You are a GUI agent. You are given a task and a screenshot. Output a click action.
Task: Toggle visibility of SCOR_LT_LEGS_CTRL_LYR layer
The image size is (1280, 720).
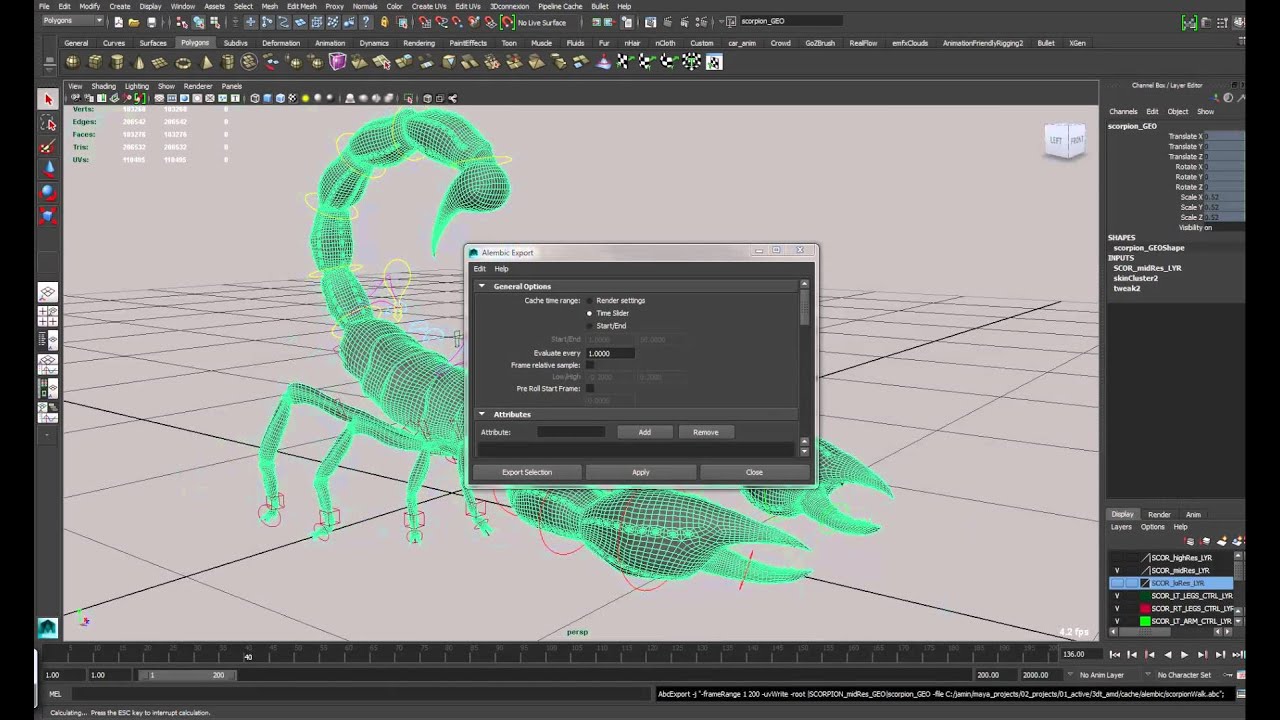tap(1117, 596)
